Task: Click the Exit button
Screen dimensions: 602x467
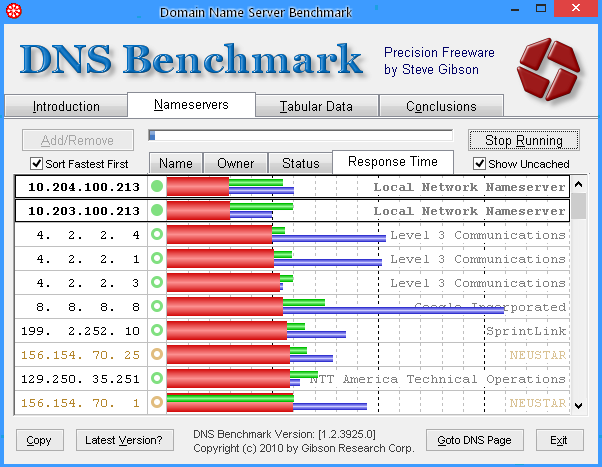Action: pos(559,440)
